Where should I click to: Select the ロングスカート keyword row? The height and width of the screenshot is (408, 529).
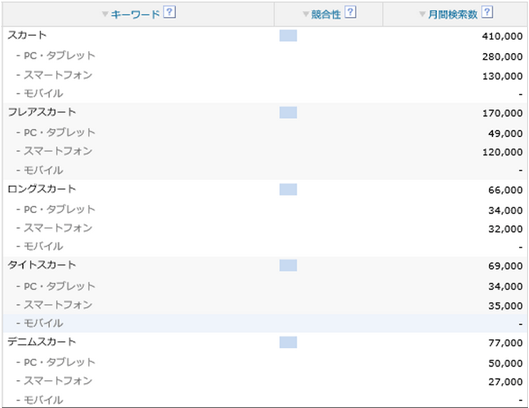(264, 190)
